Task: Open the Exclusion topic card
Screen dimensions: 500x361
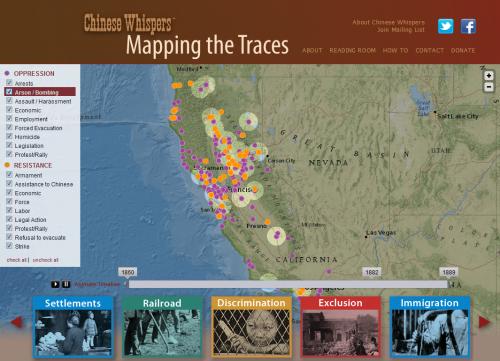Action: pos(340,327)
